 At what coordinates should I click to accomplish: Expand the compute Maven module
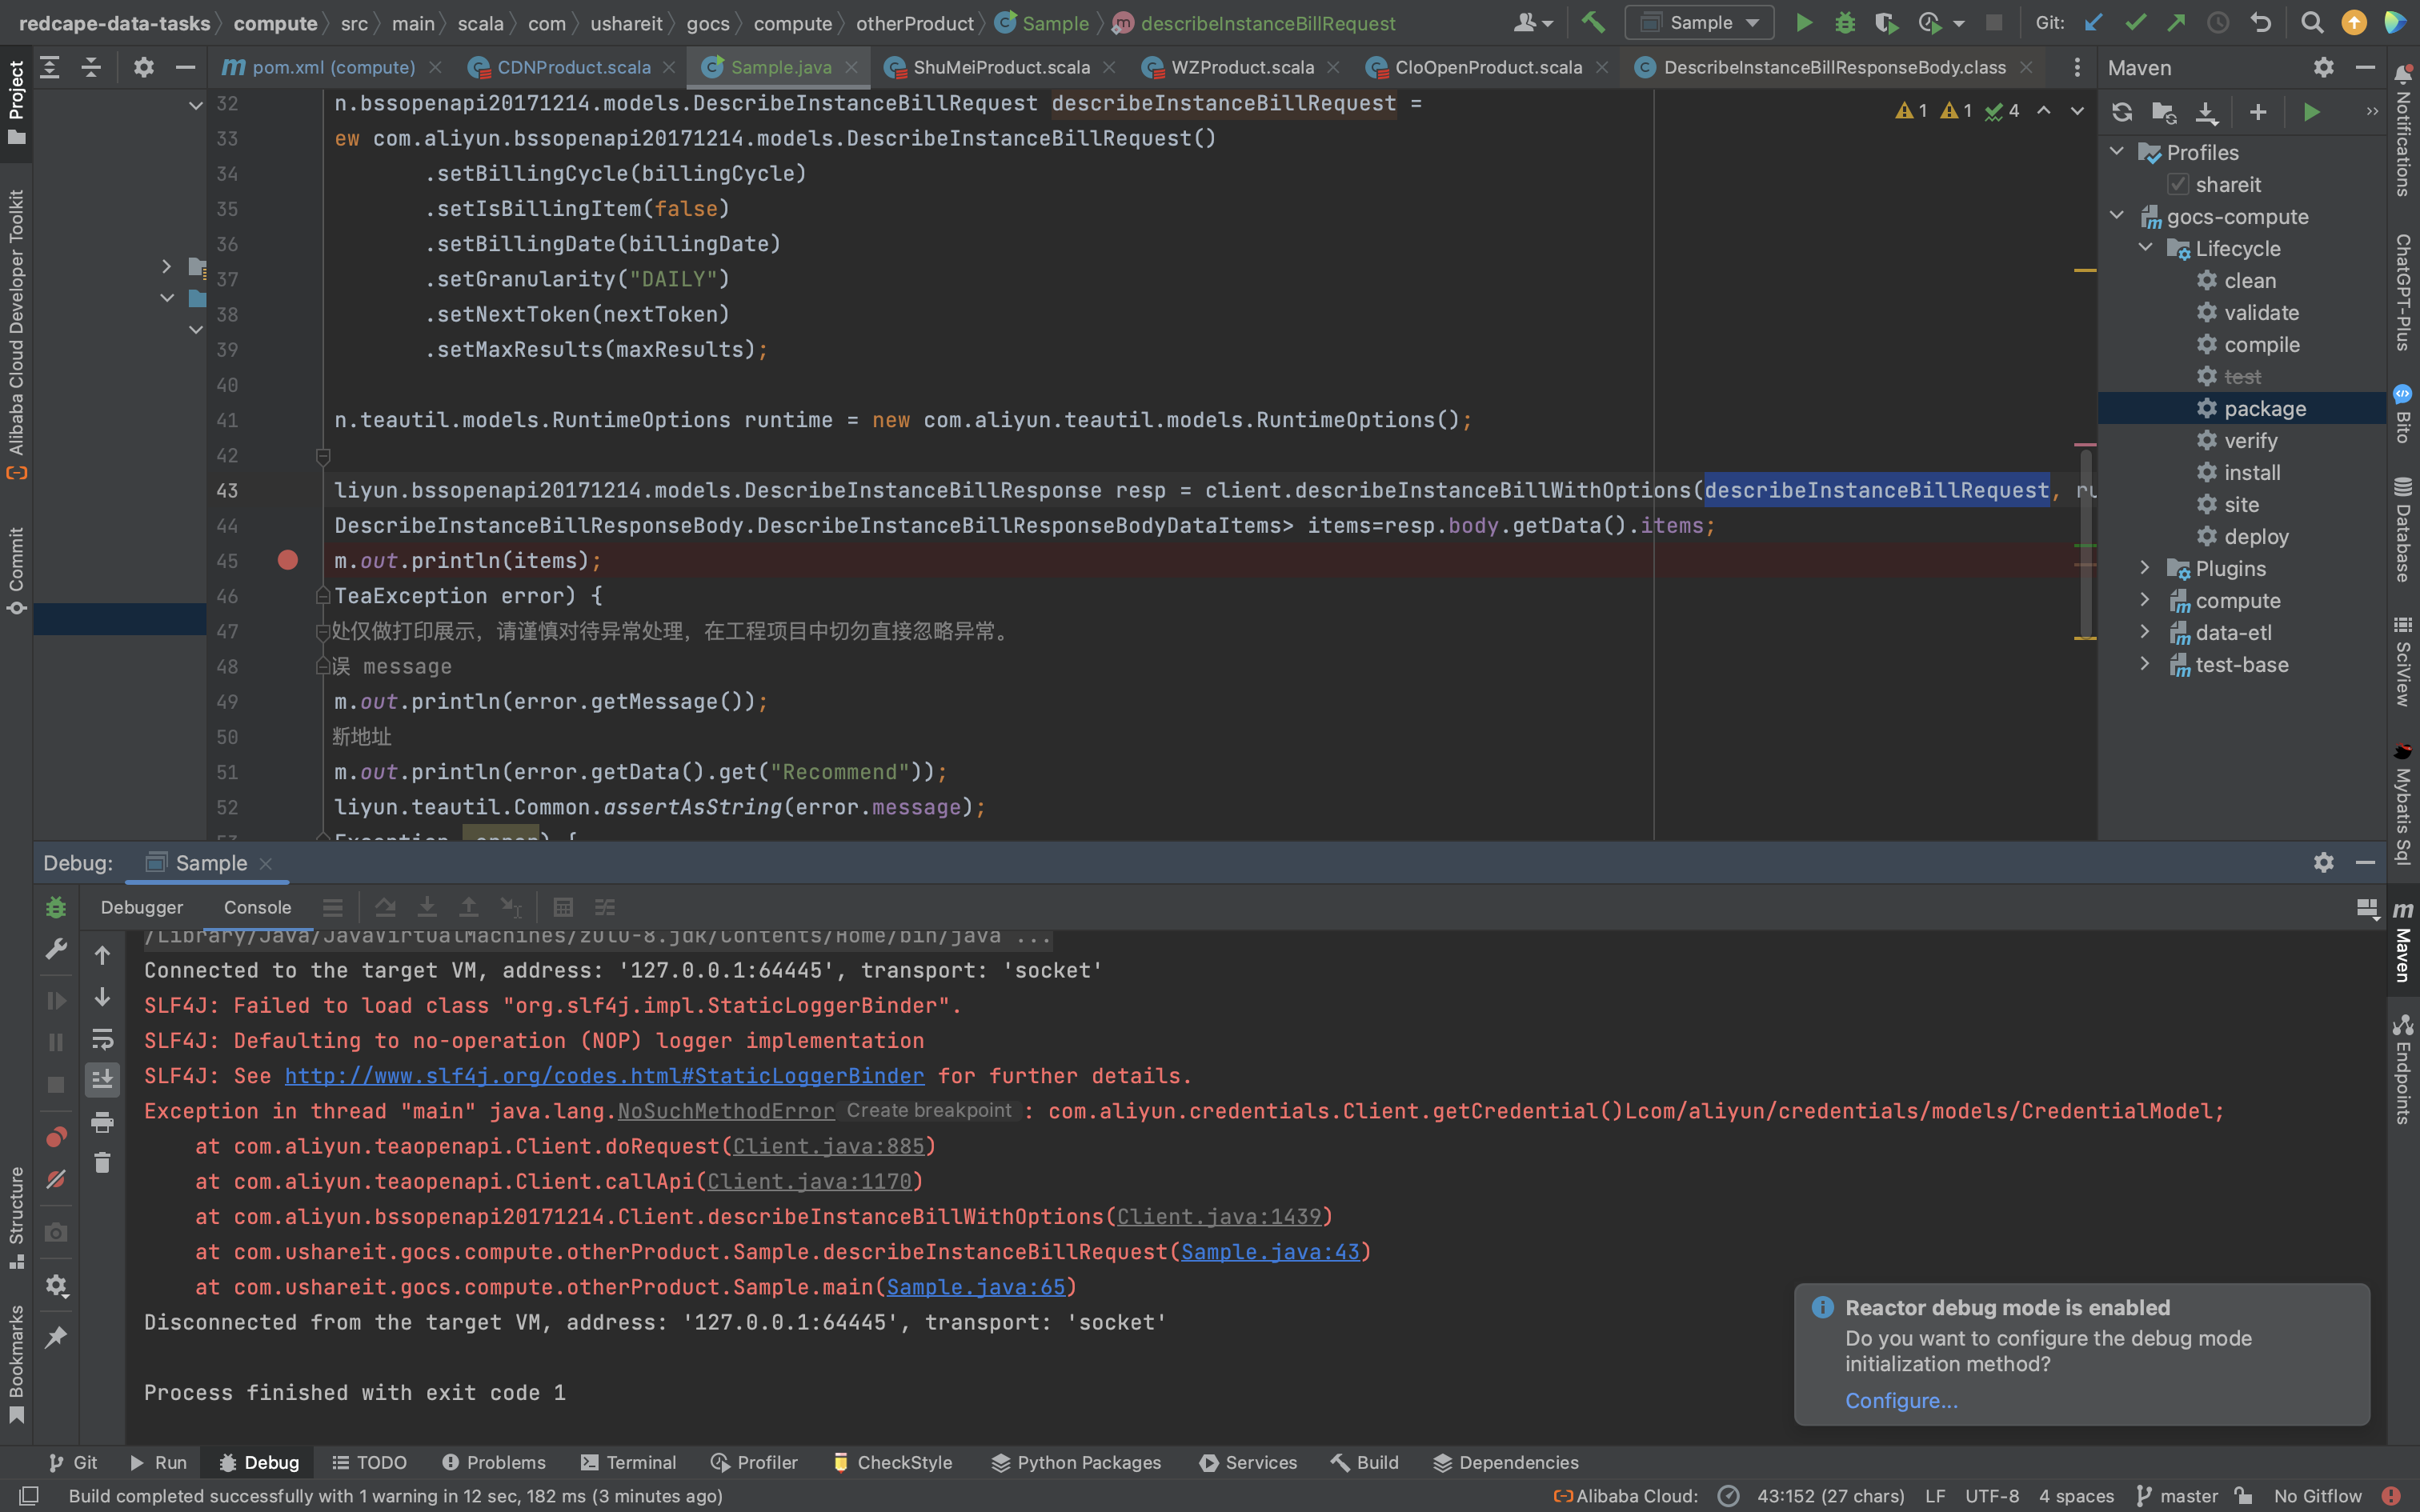2146,600
